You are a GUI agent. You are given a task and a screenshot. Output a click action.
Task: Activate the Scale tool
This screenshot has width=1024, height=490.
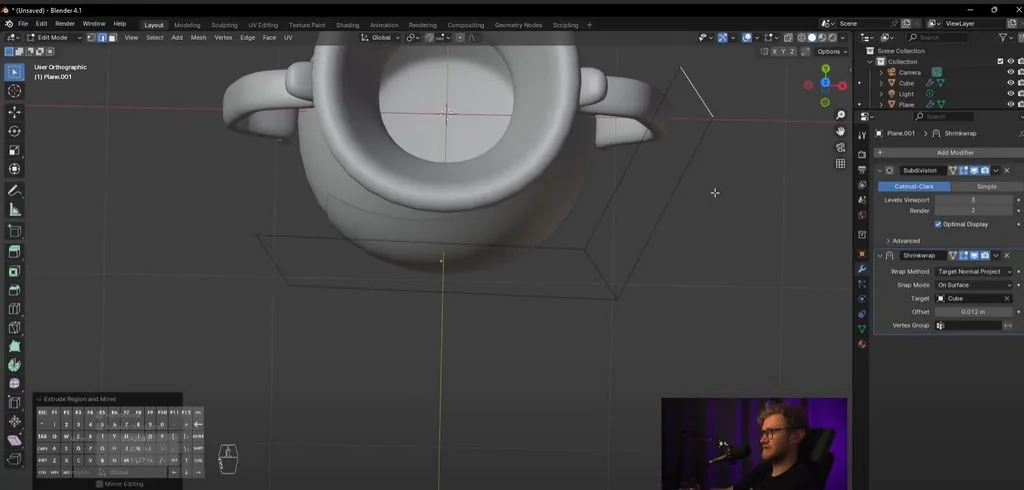click(14, 150)
